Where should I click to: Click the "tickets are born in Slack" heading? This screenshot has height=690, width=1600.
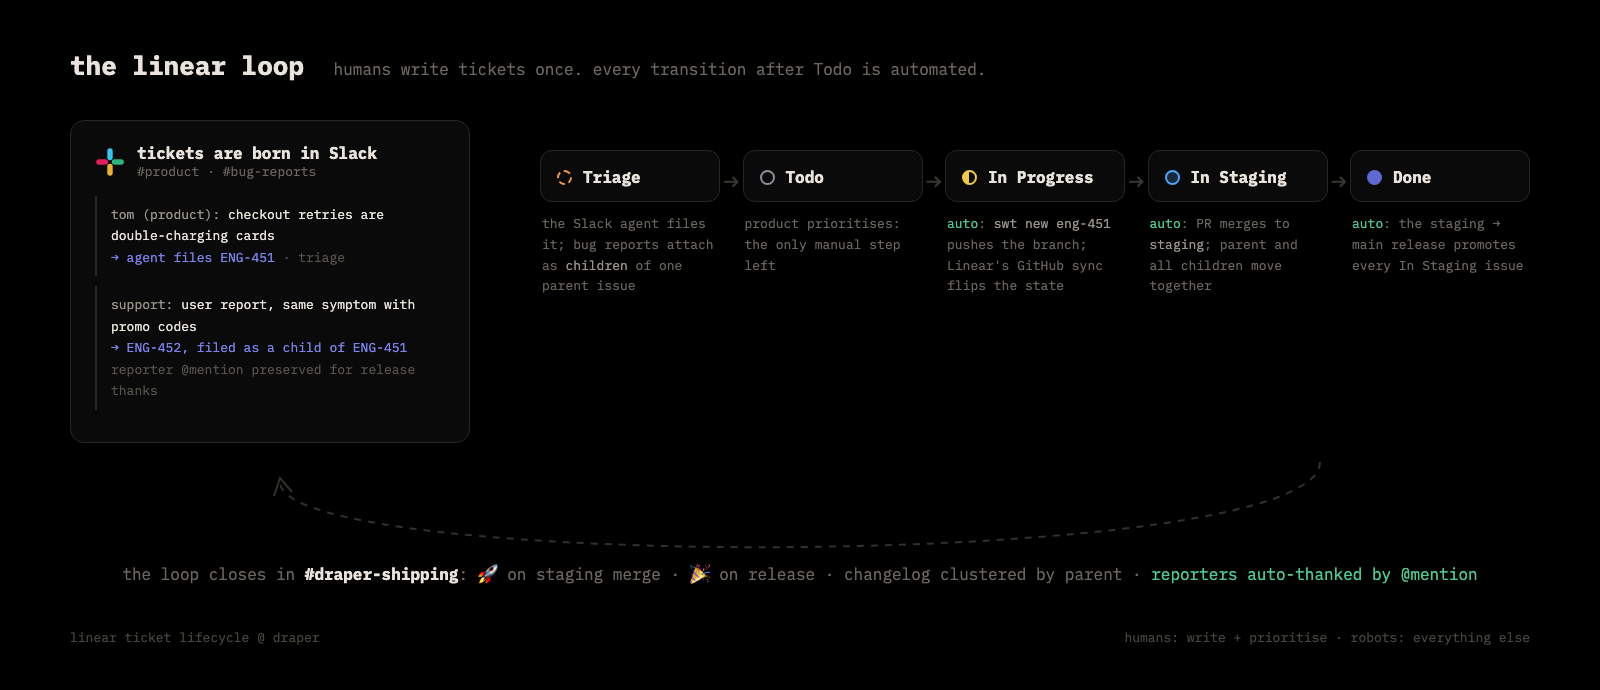click(257, 153)
